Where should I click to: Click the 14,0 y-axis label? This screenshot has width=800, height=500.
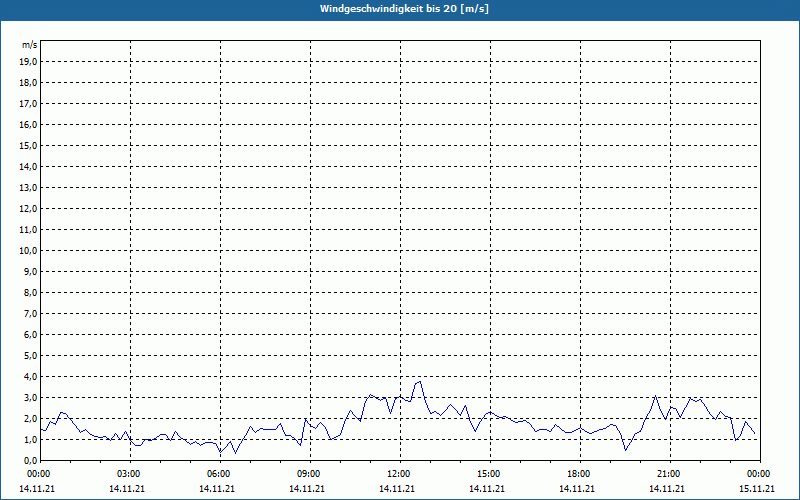coord(29,166)
